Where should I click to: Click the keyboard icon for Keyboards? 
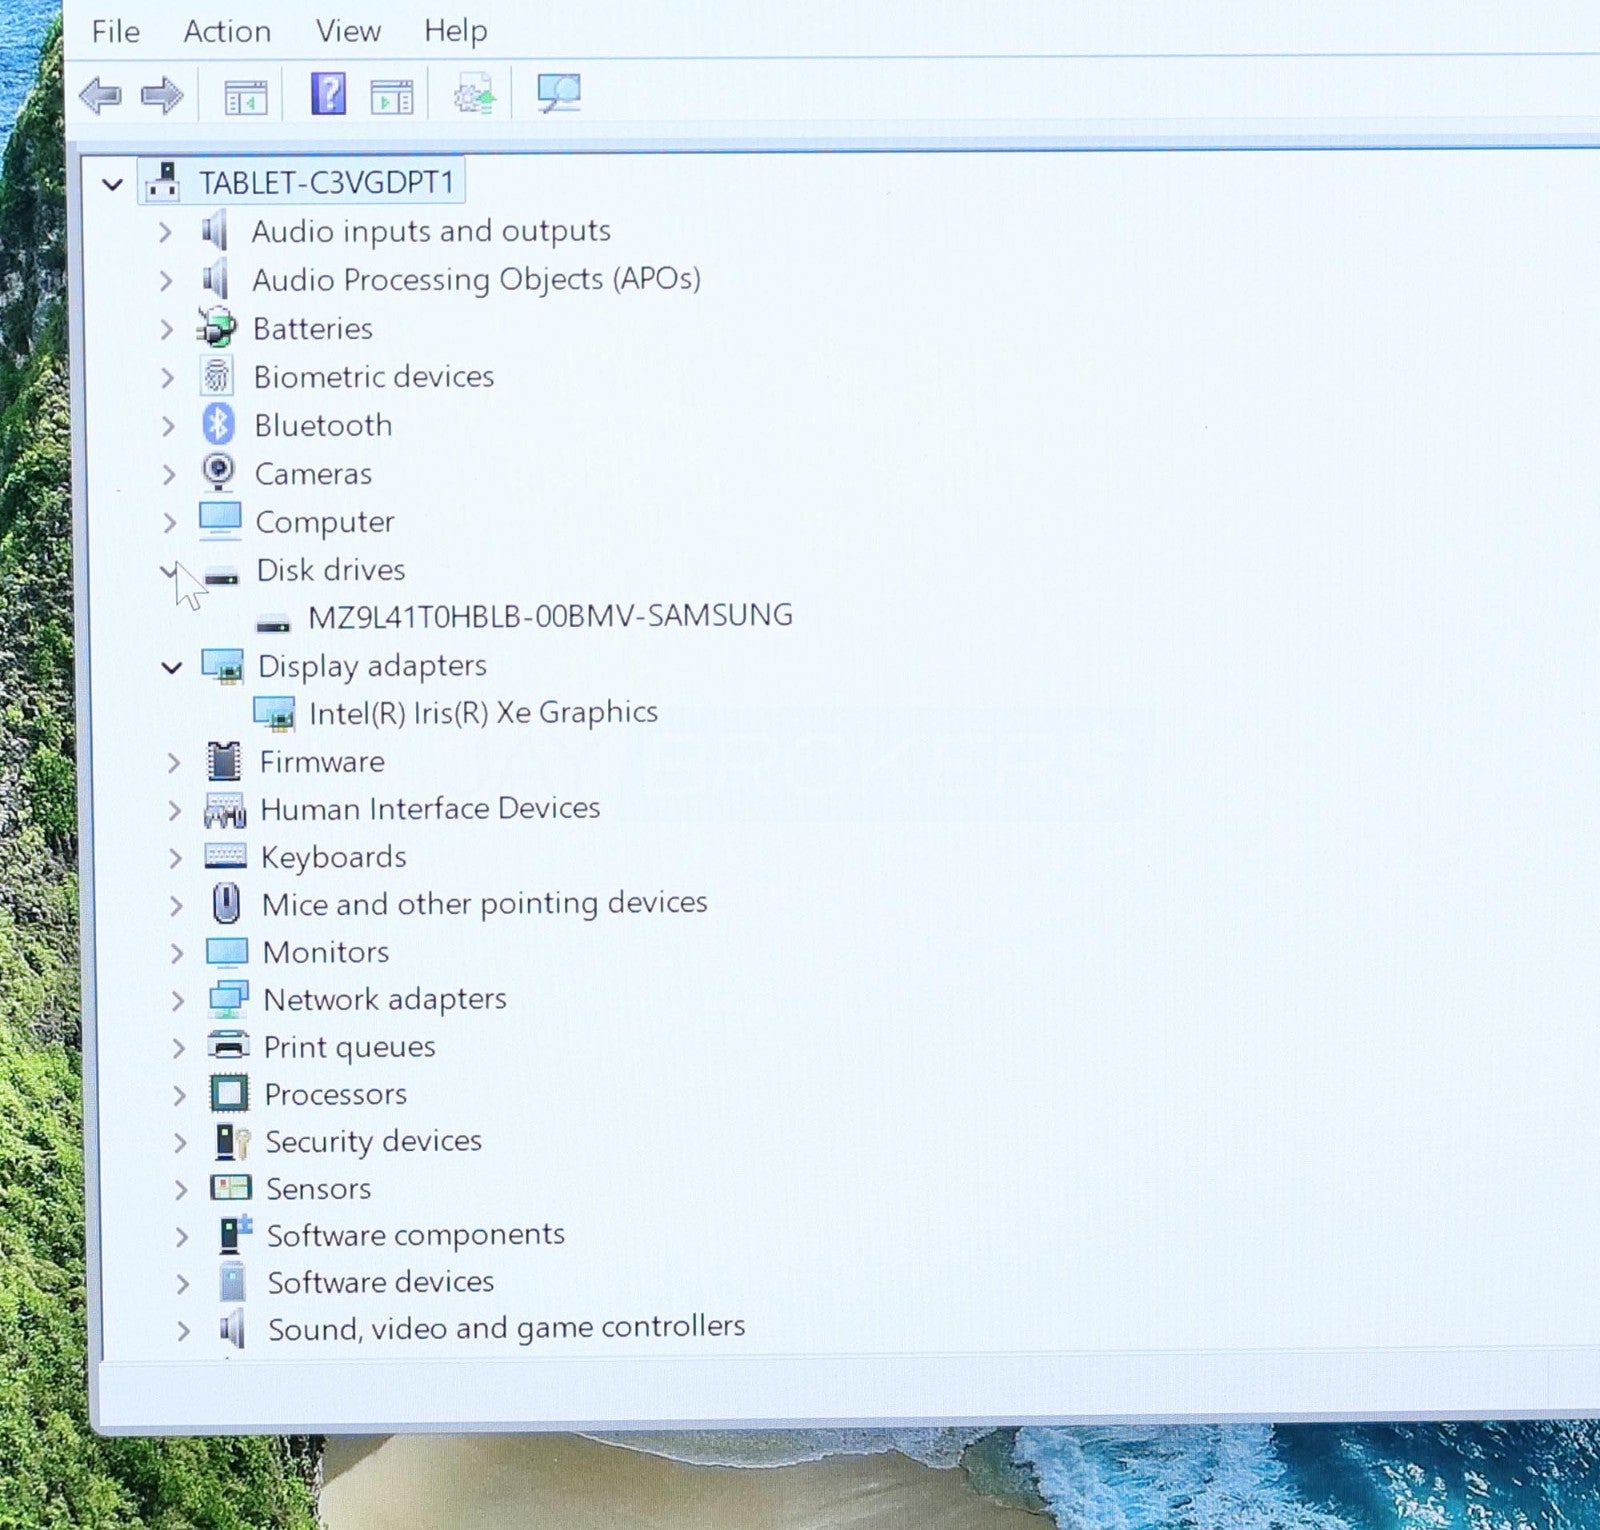click(x=225, y=856)
